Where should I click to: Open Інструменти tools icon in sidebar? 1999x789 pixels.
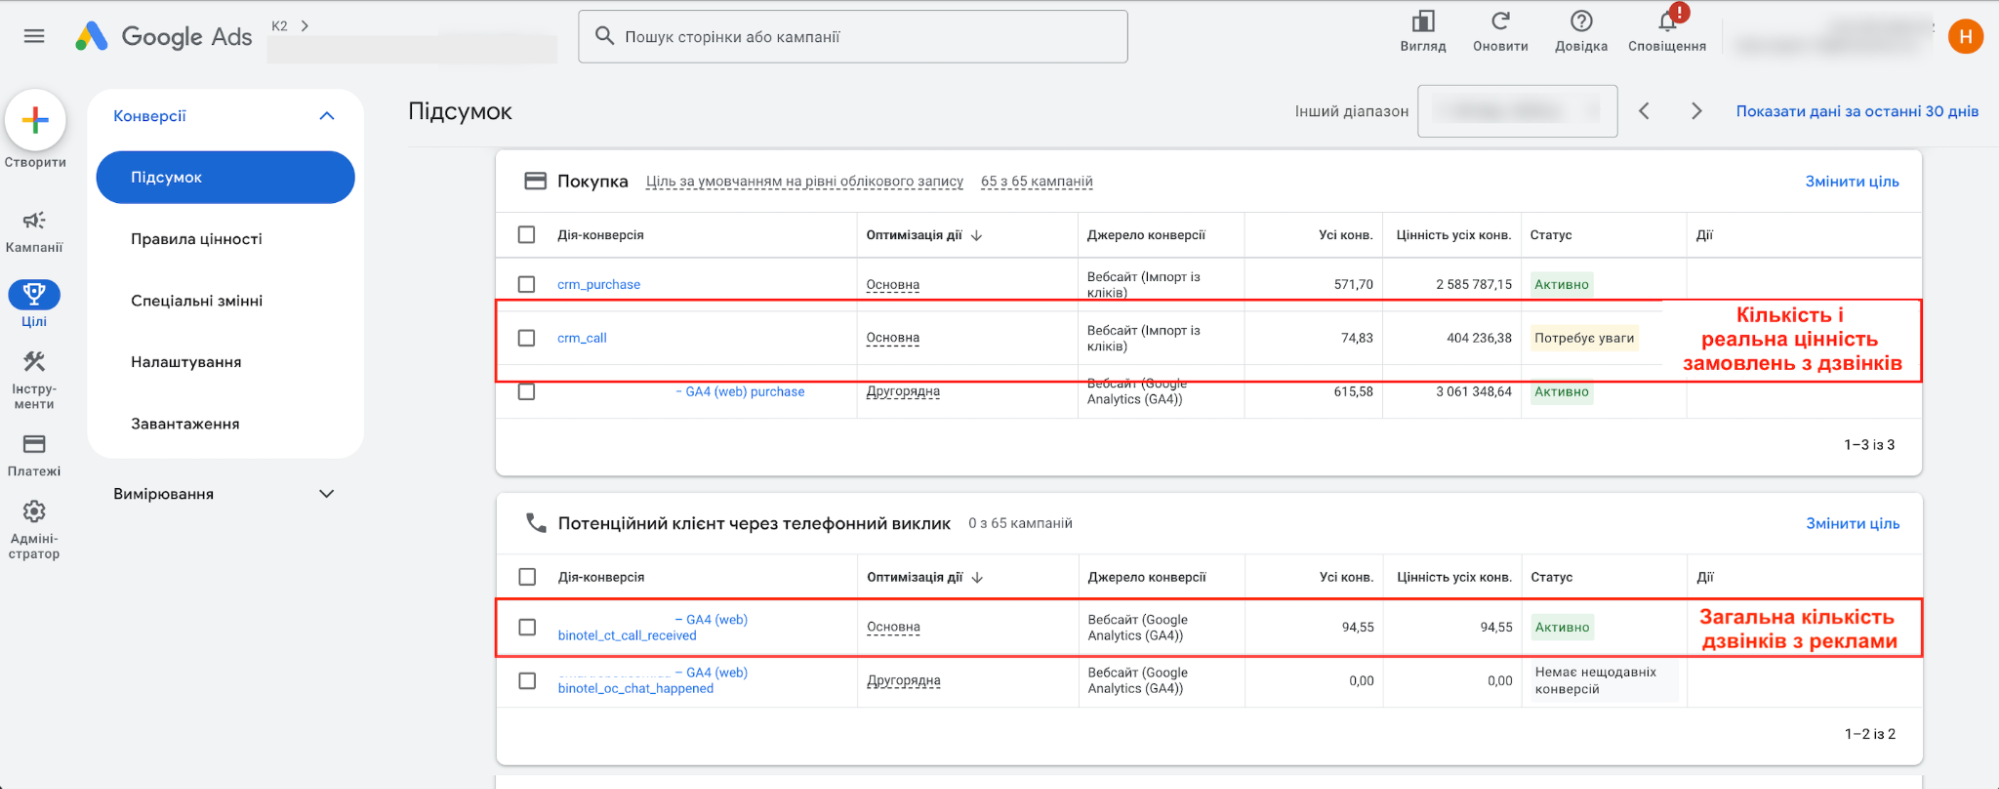coord(34,362)
